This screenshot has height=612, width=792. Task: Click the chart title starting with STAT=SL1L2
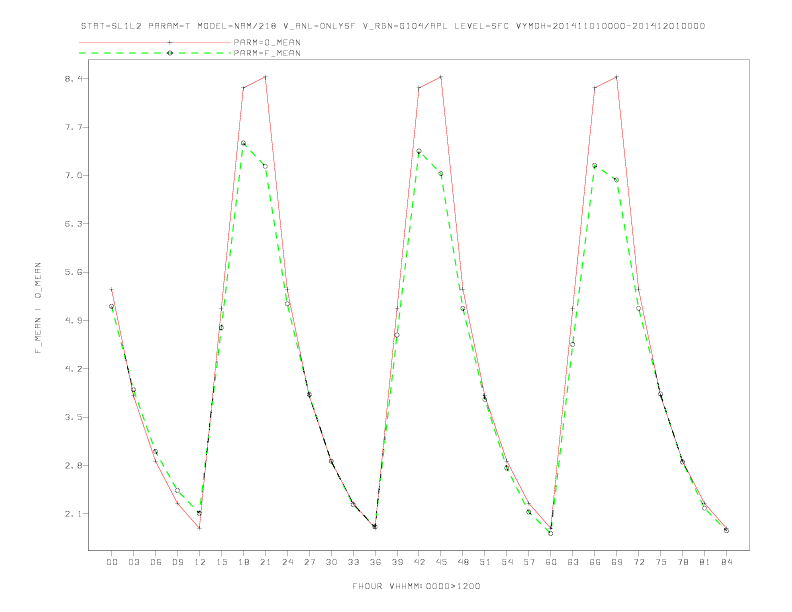392,26
